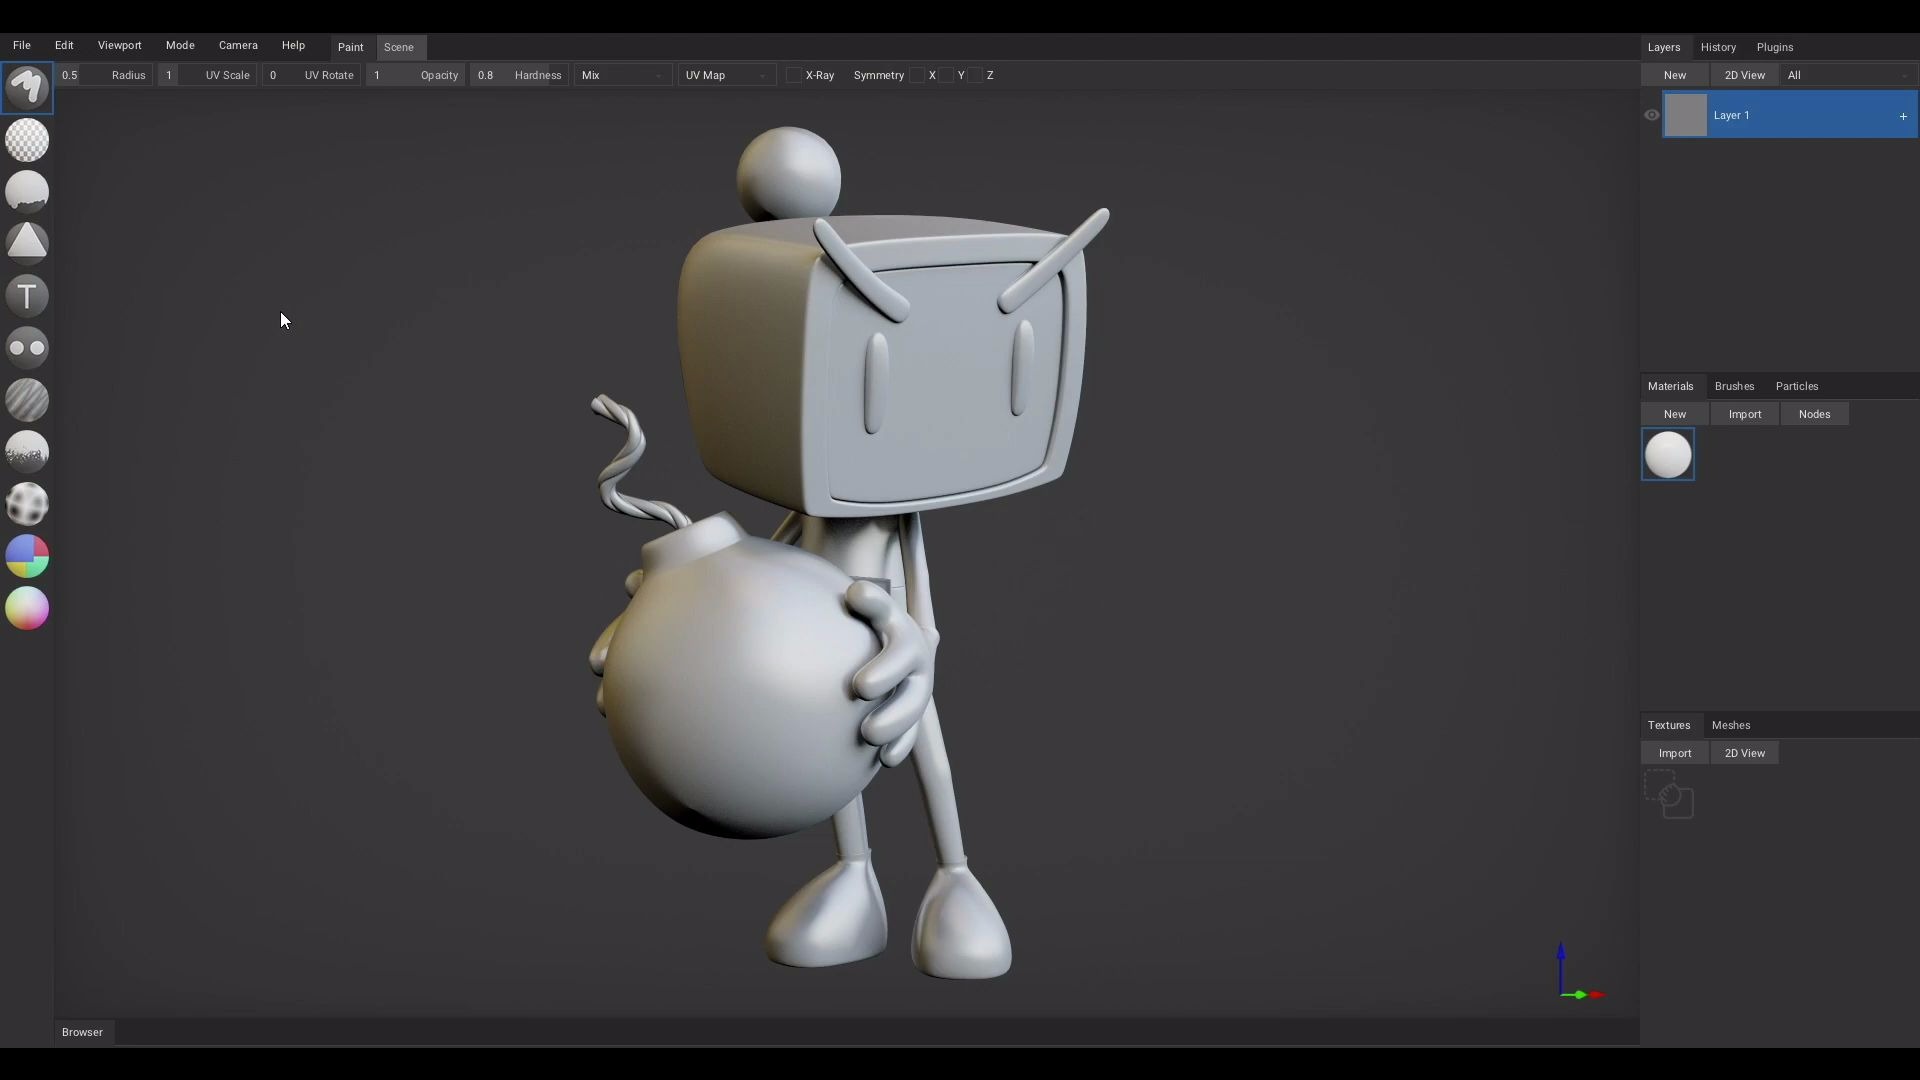Toggle visibility of Layer 1
1920x1080 pixels.
1651,114
